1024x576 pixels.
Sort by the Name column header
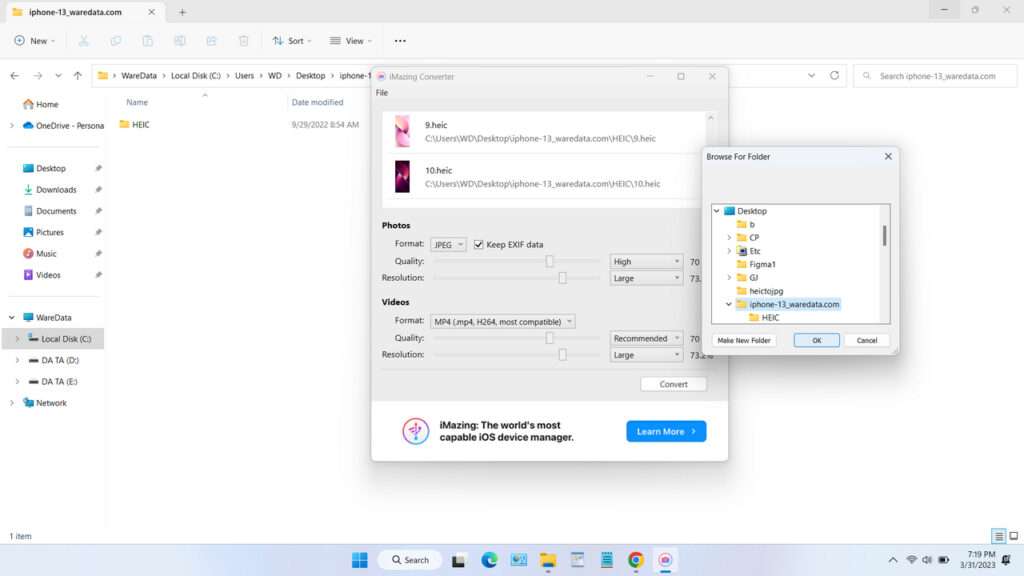[x=137, y=103]
